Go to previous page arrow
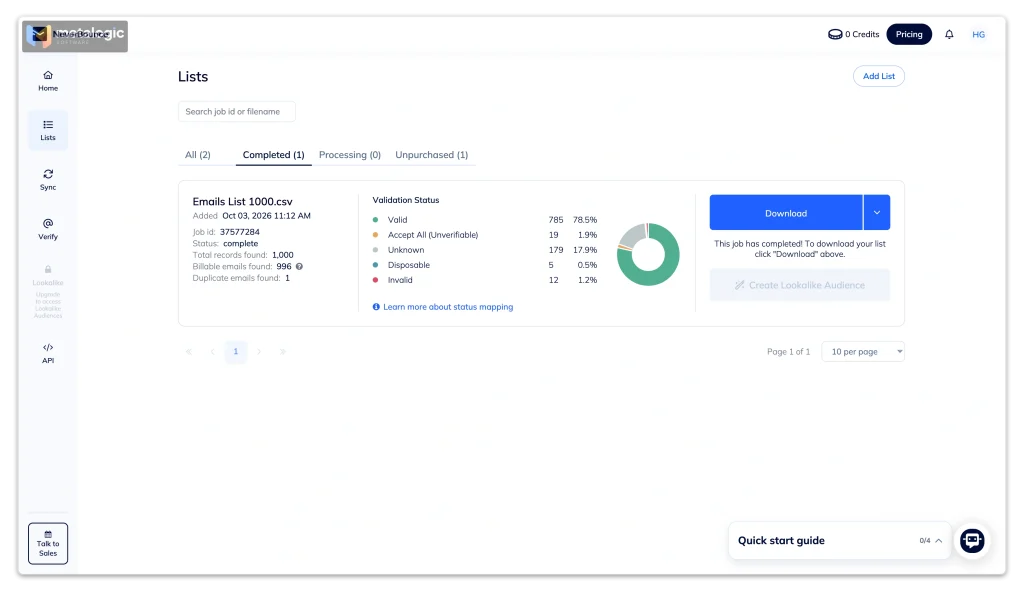 coord(212,352)
